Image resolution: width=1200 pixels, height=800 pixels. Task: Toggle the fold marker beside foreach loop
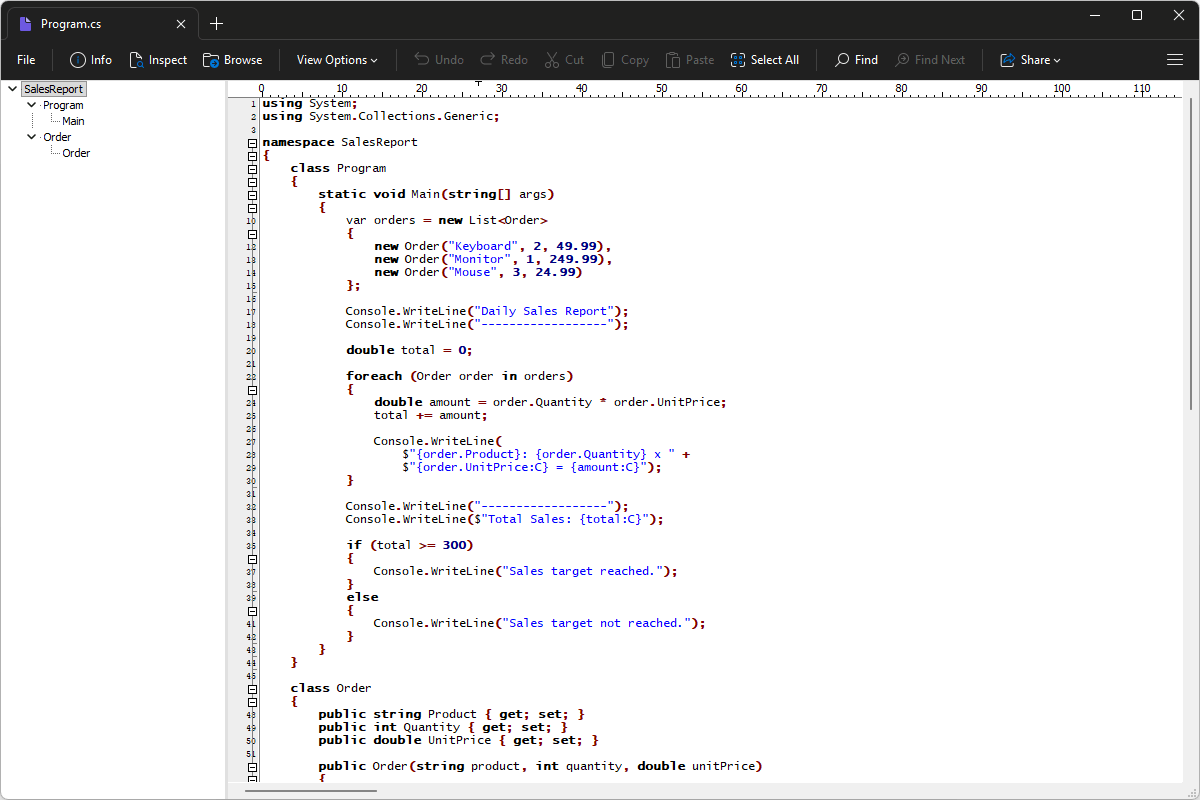pyautogui.click(x=252, y=377)
